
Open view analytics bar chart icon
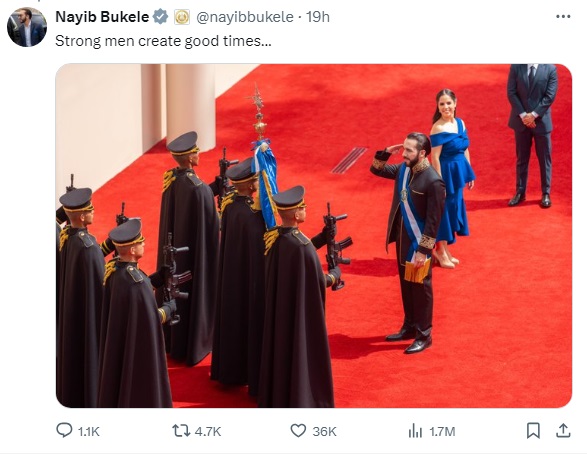click(x=415, y=430)
